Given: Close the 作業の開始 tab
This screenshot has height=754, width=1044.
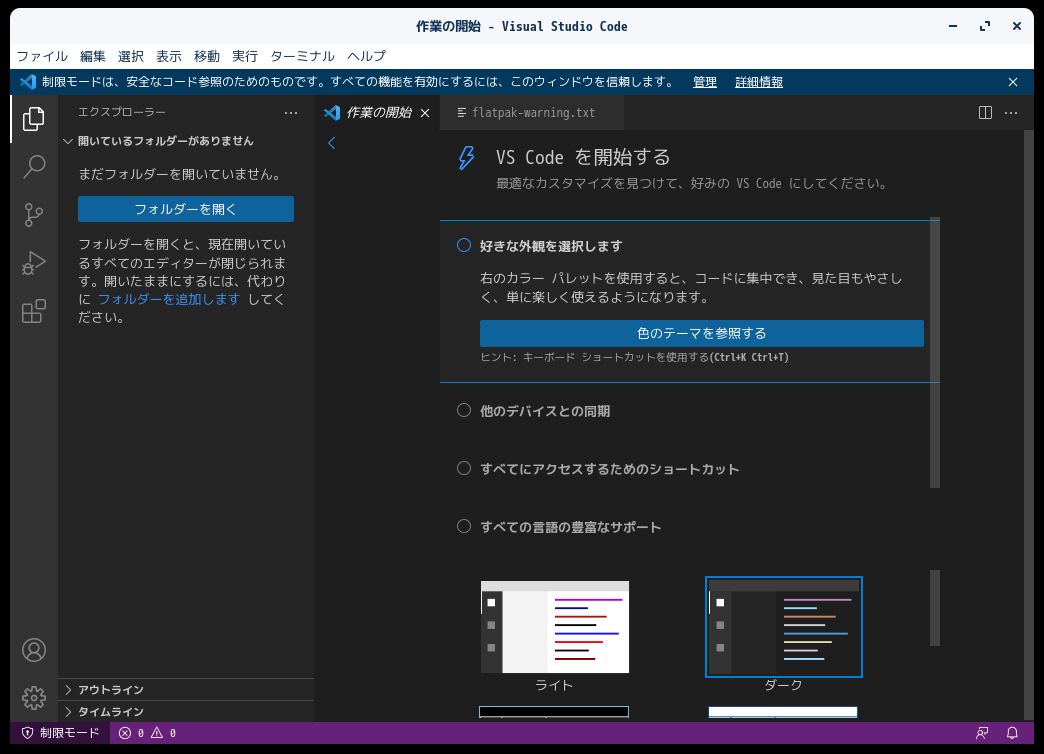Looking at the screenshot, I should (x=425, y=113).
